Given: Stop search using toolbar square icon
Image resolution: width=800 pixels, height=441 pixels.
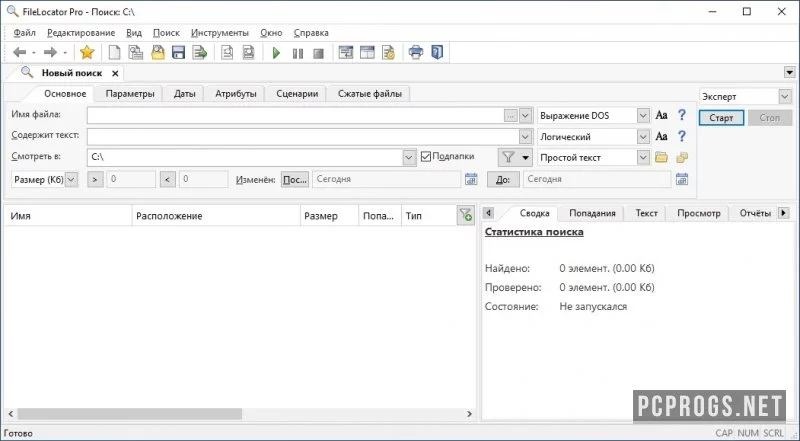Looking at the screenshot, I should (x=318, y=53).
